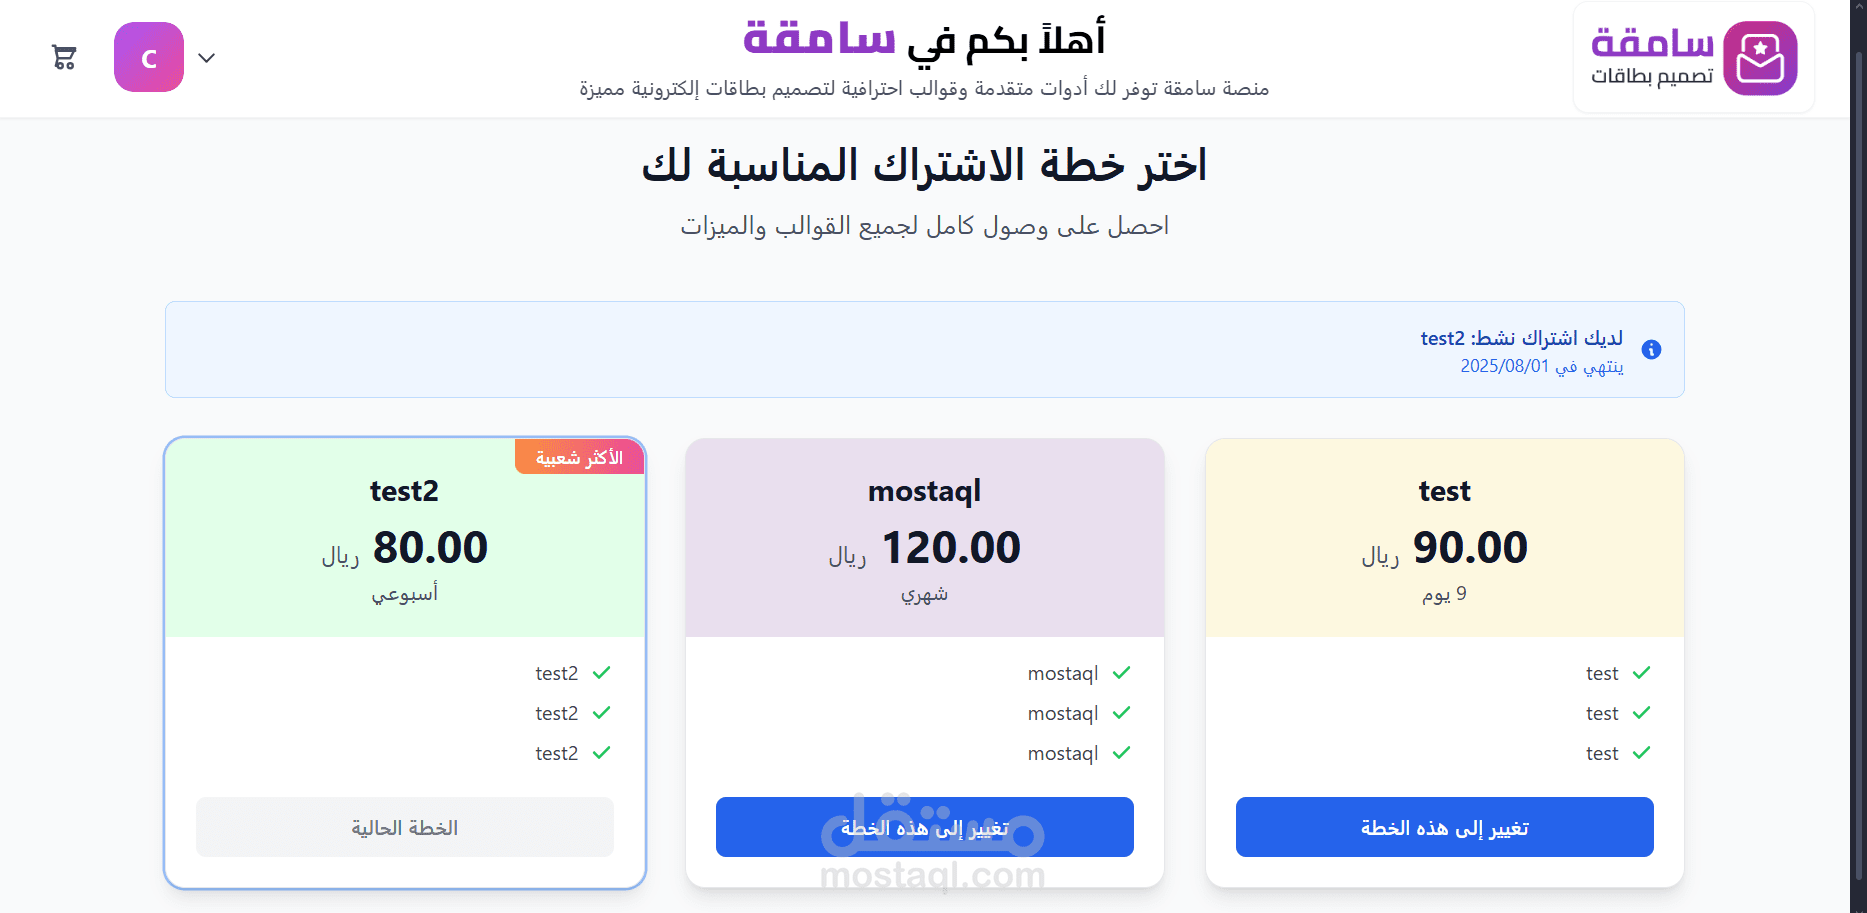
Task: Click the "الأكثر شعبية" most popular badge
Action: click(x=579, y=458)
